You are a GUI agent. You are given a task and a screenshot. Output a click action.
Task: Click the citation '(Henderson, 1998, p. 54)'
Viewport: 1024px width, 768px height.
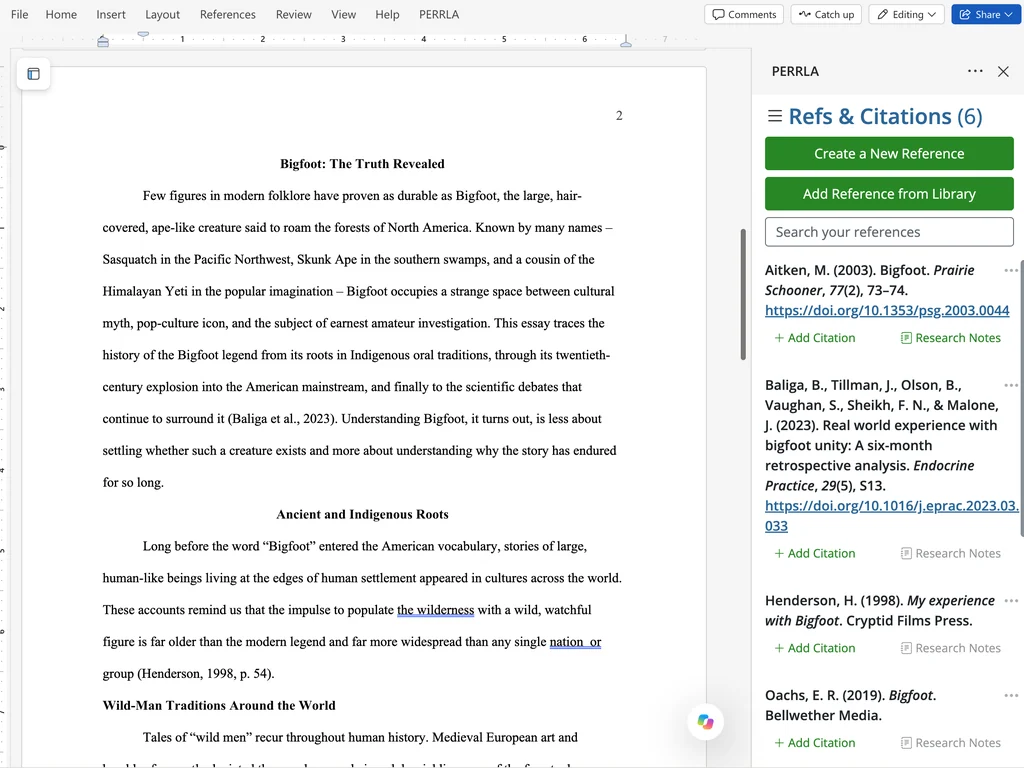206,673
